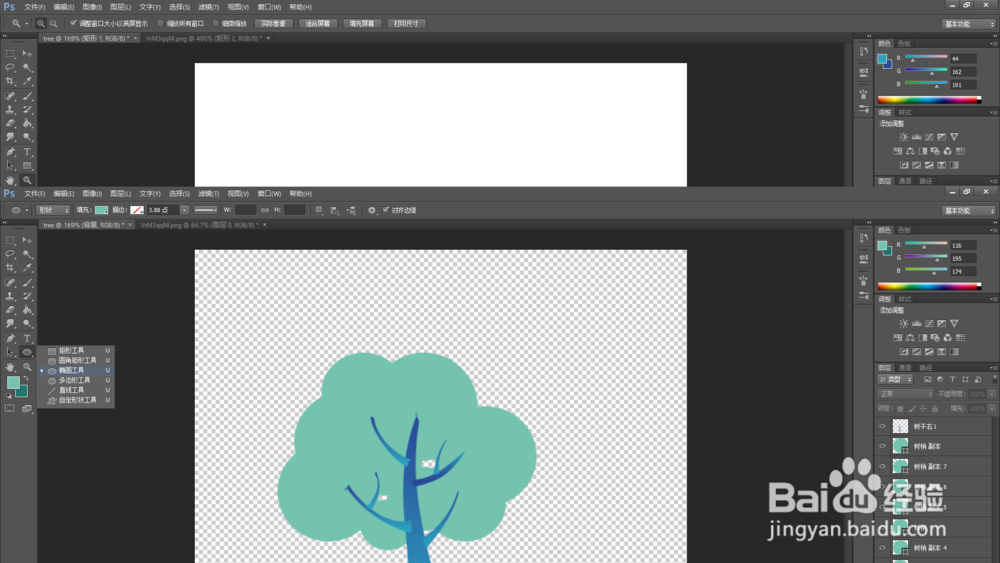Click link width-height chain icon
This screenshot has height=563, width=1000.
tap(265, 210)
